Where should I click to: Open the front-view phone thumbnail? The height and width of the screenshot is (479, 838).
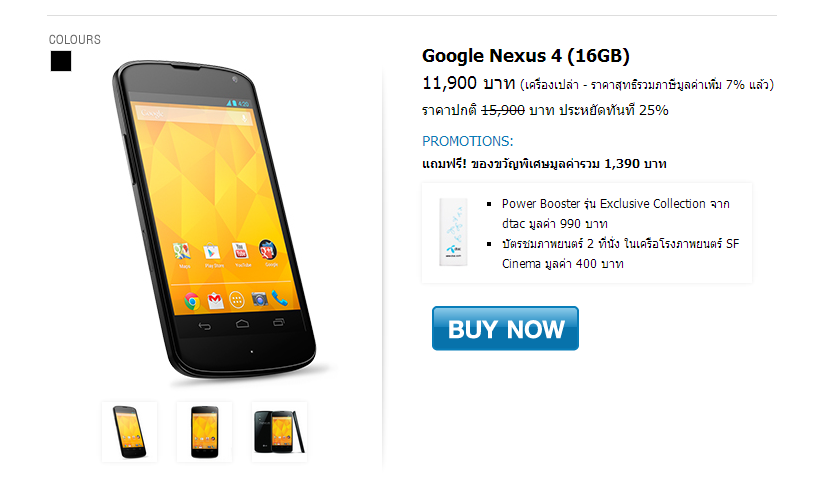click(204, 432)
